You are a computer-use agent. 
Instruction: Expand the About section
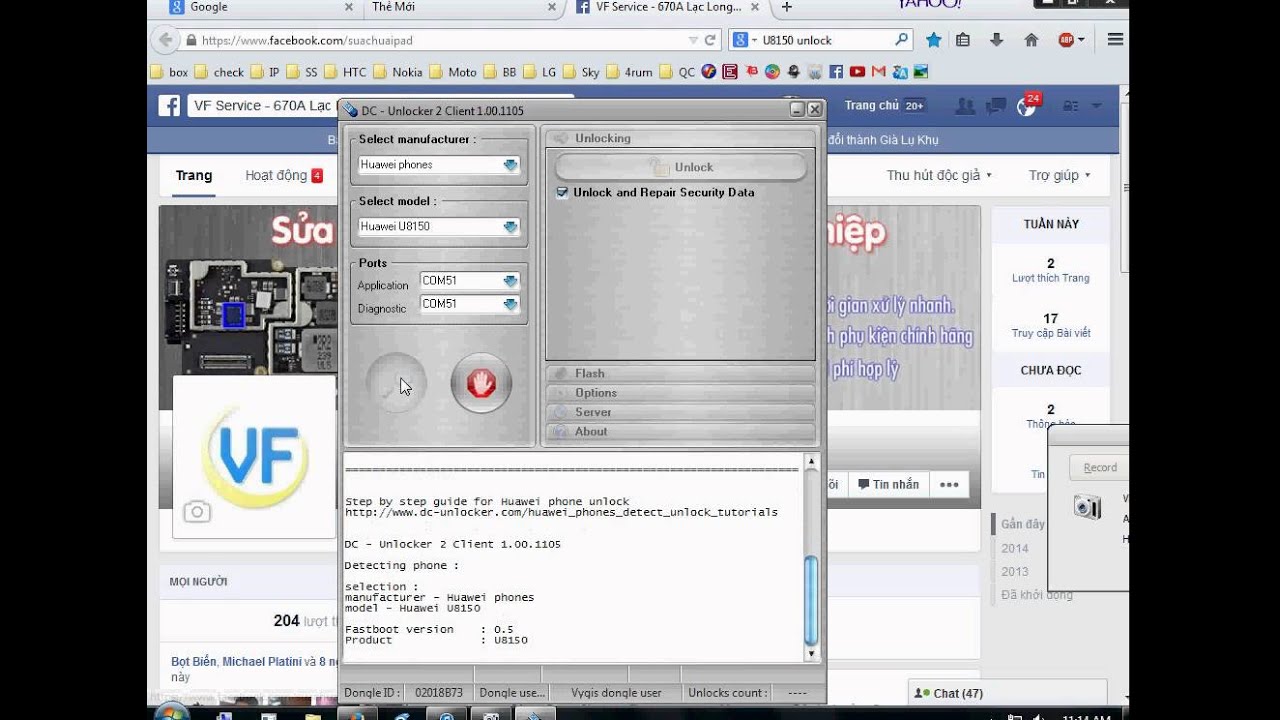pos(680,432)
